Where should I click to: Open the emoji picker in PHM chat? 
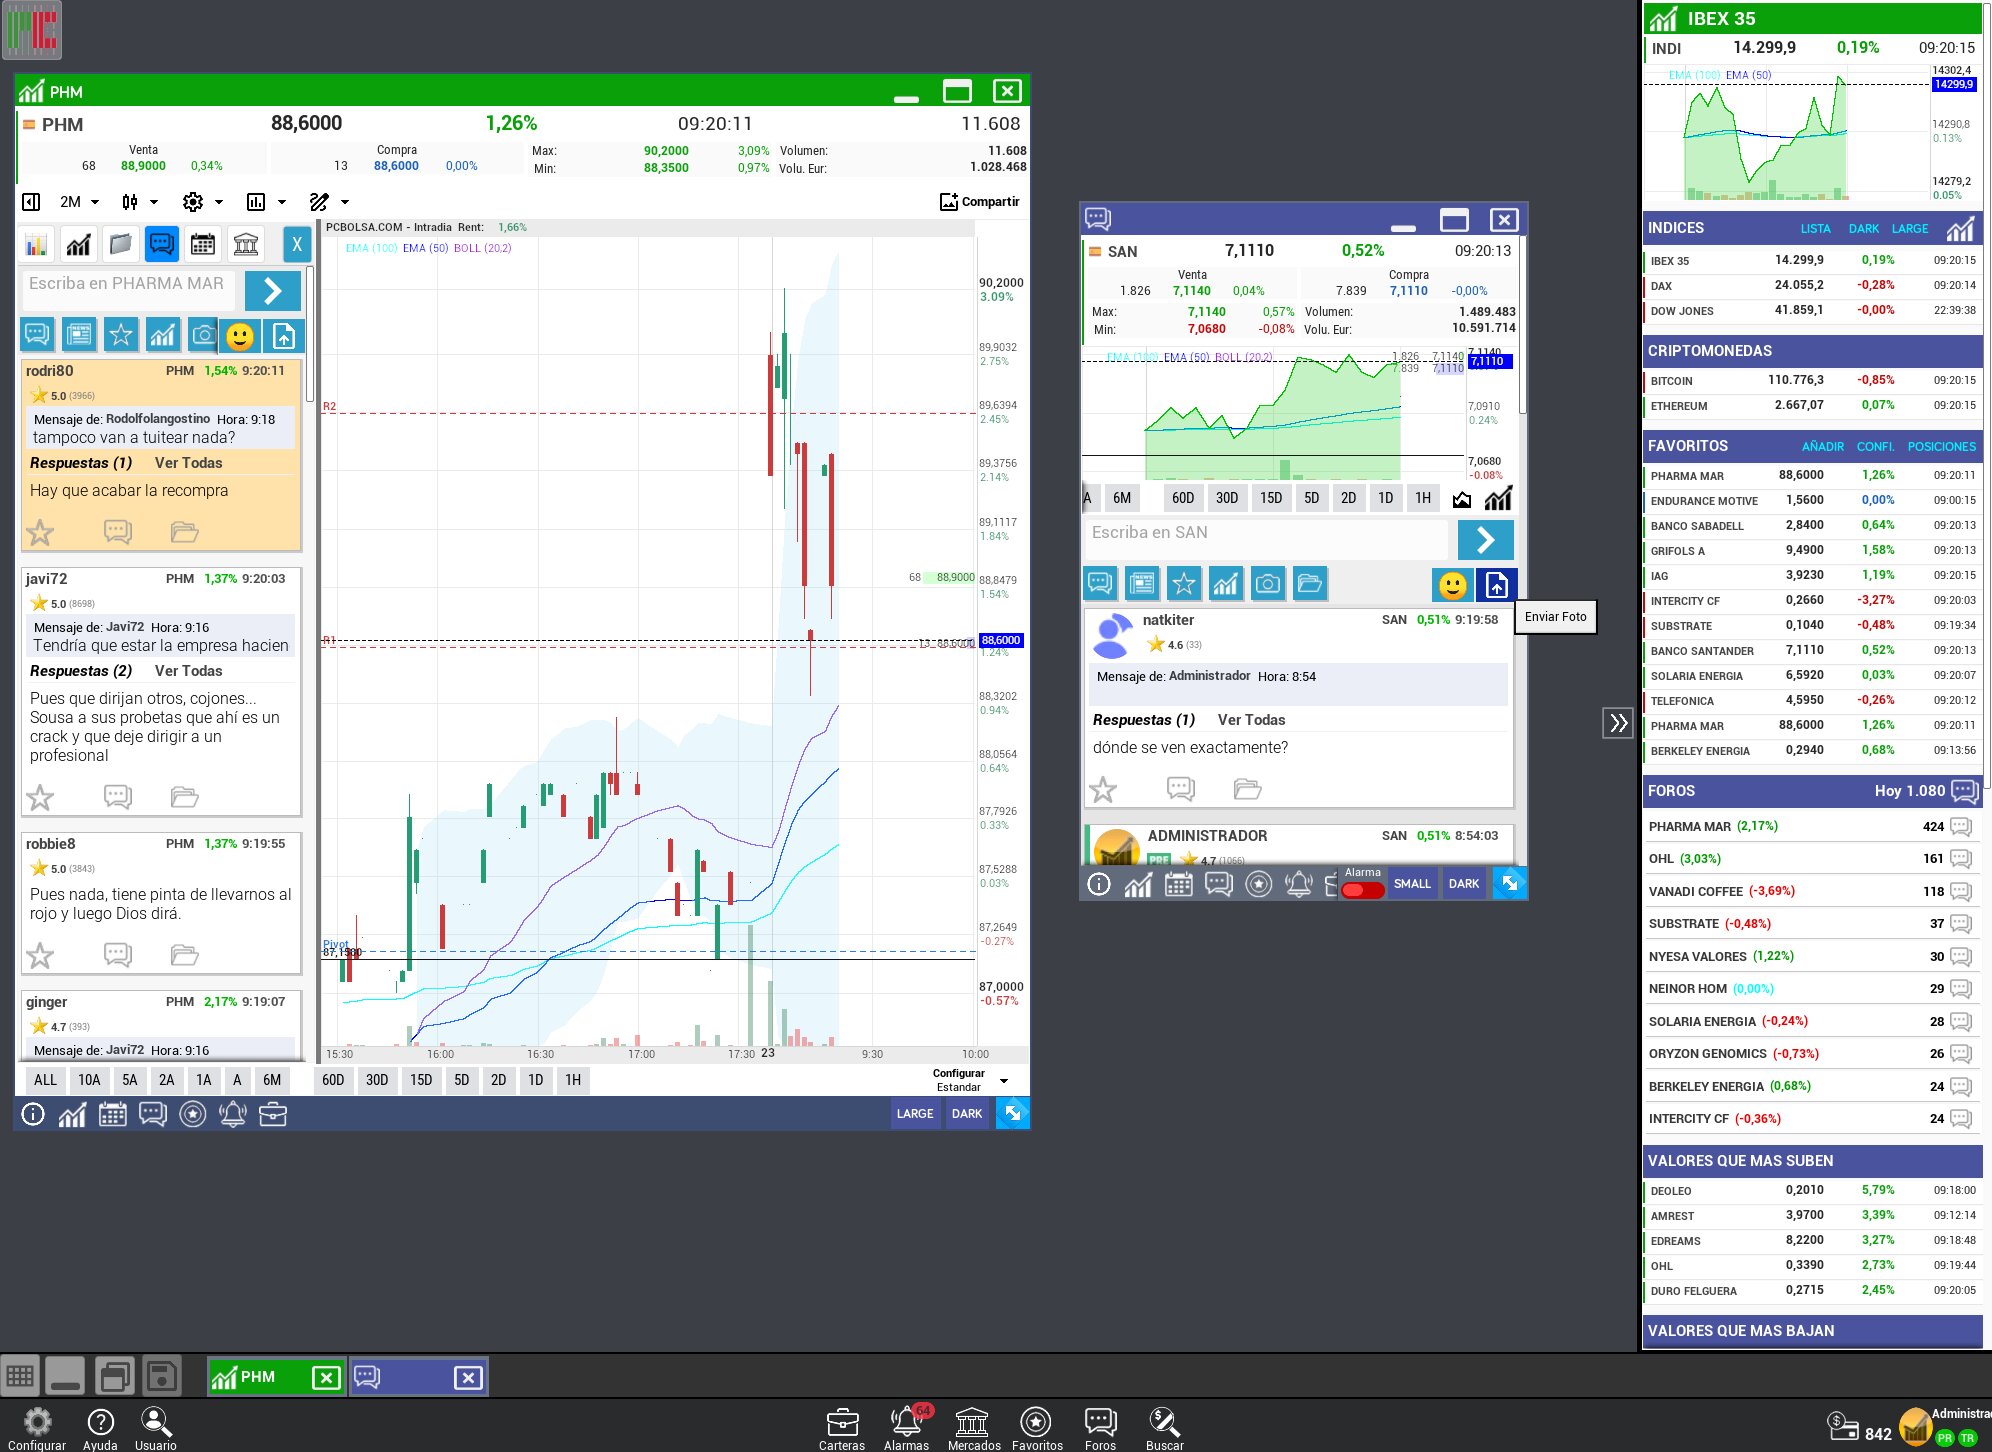click(x=240, y=336)
